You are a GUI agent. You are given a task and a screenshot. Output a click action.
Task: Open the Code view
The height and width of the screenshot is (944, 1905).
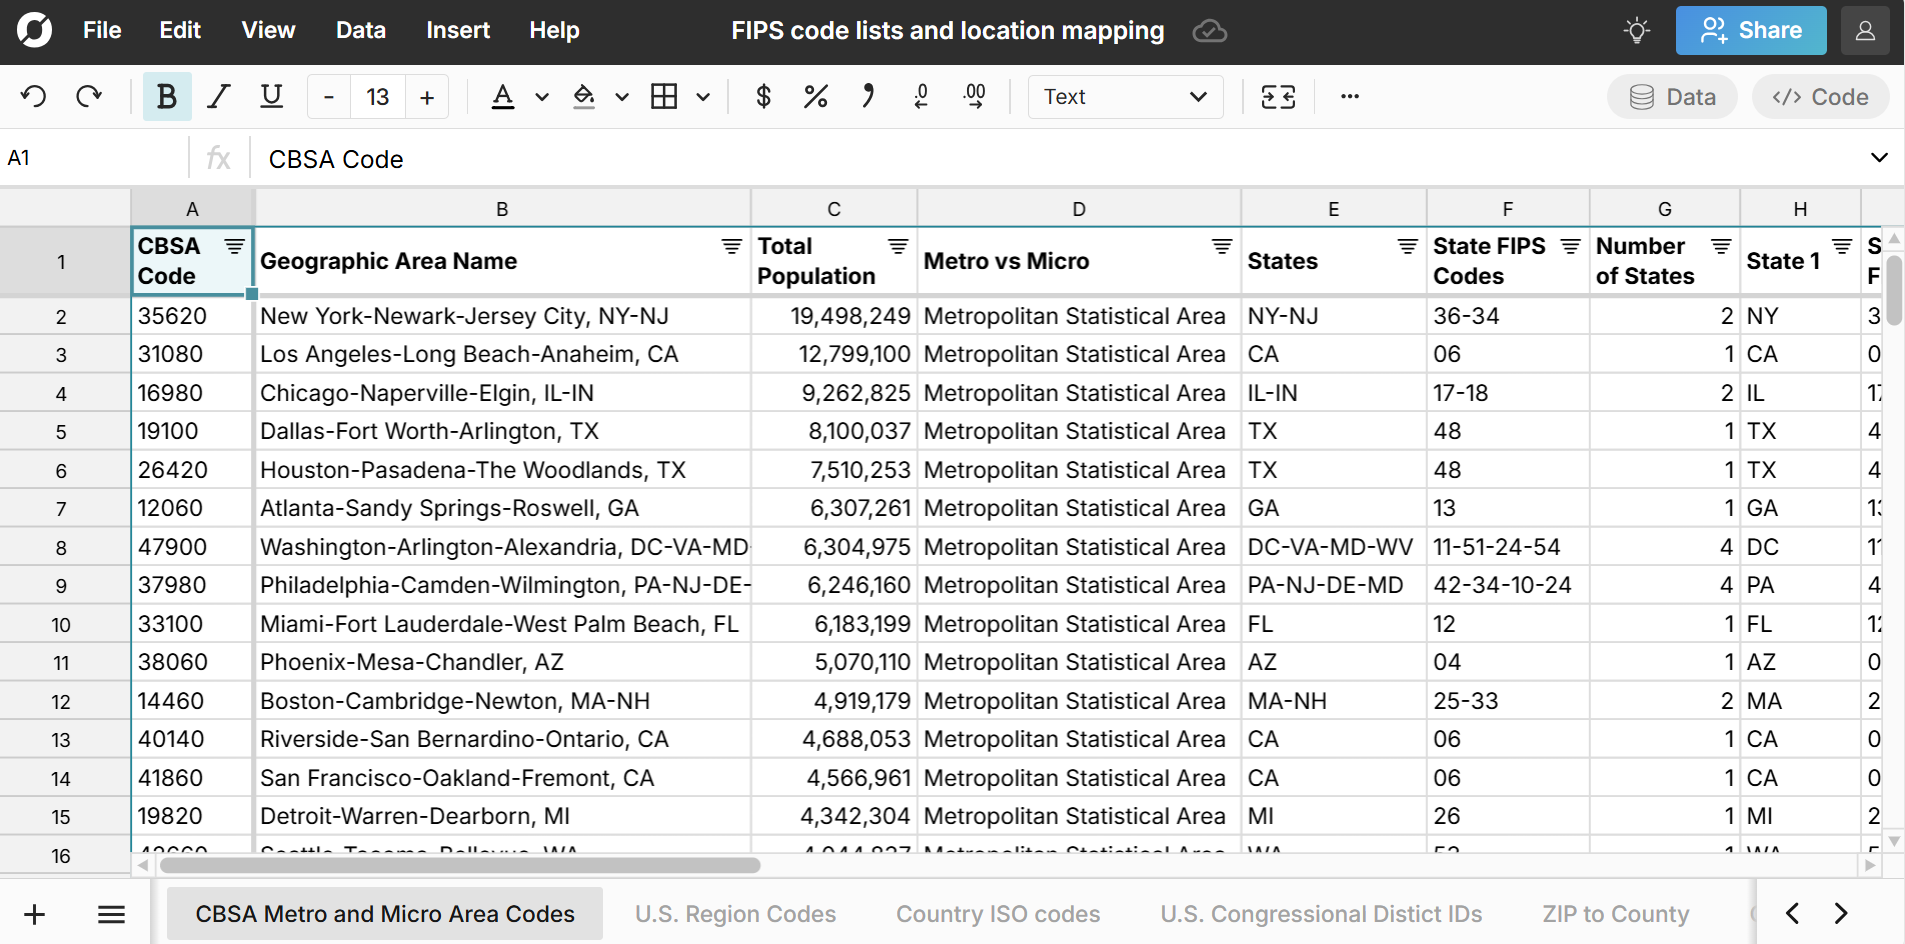point(1818,96)
